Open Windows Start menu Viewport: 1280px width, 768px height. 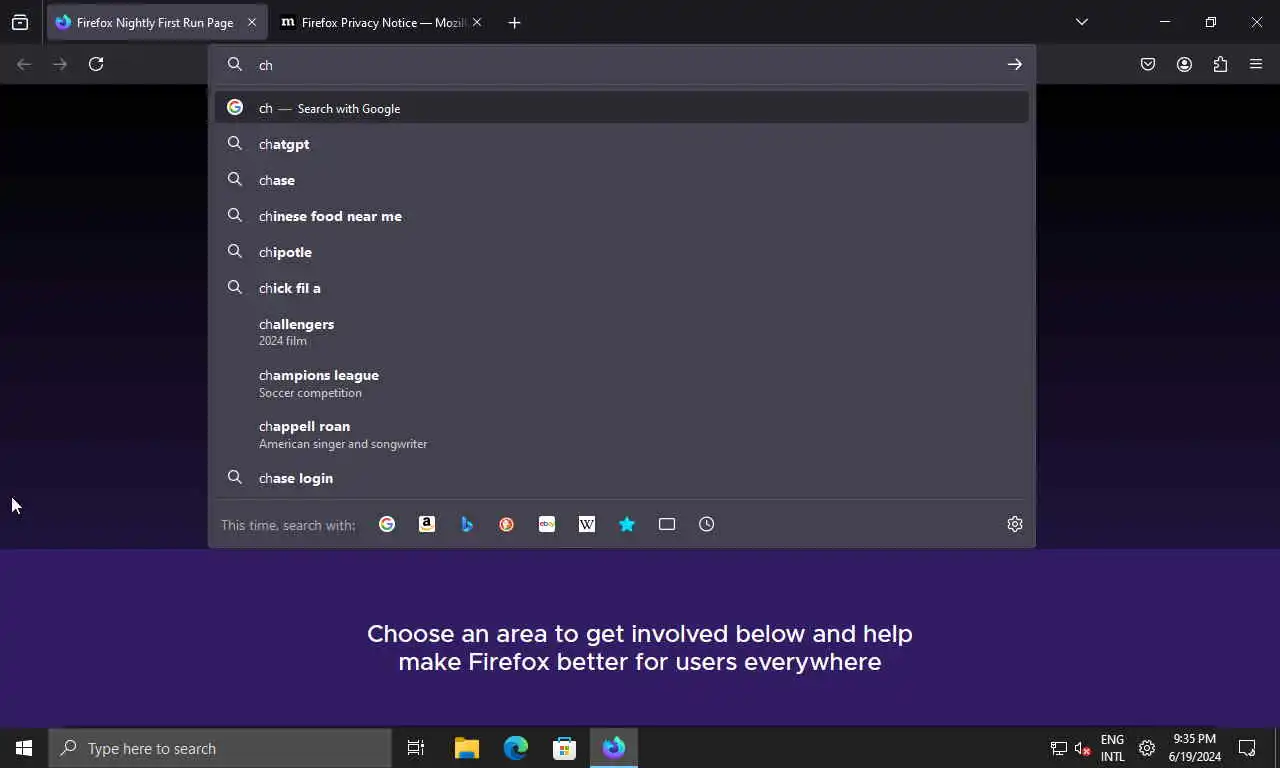pyautogui.click(x=24, y=748)
